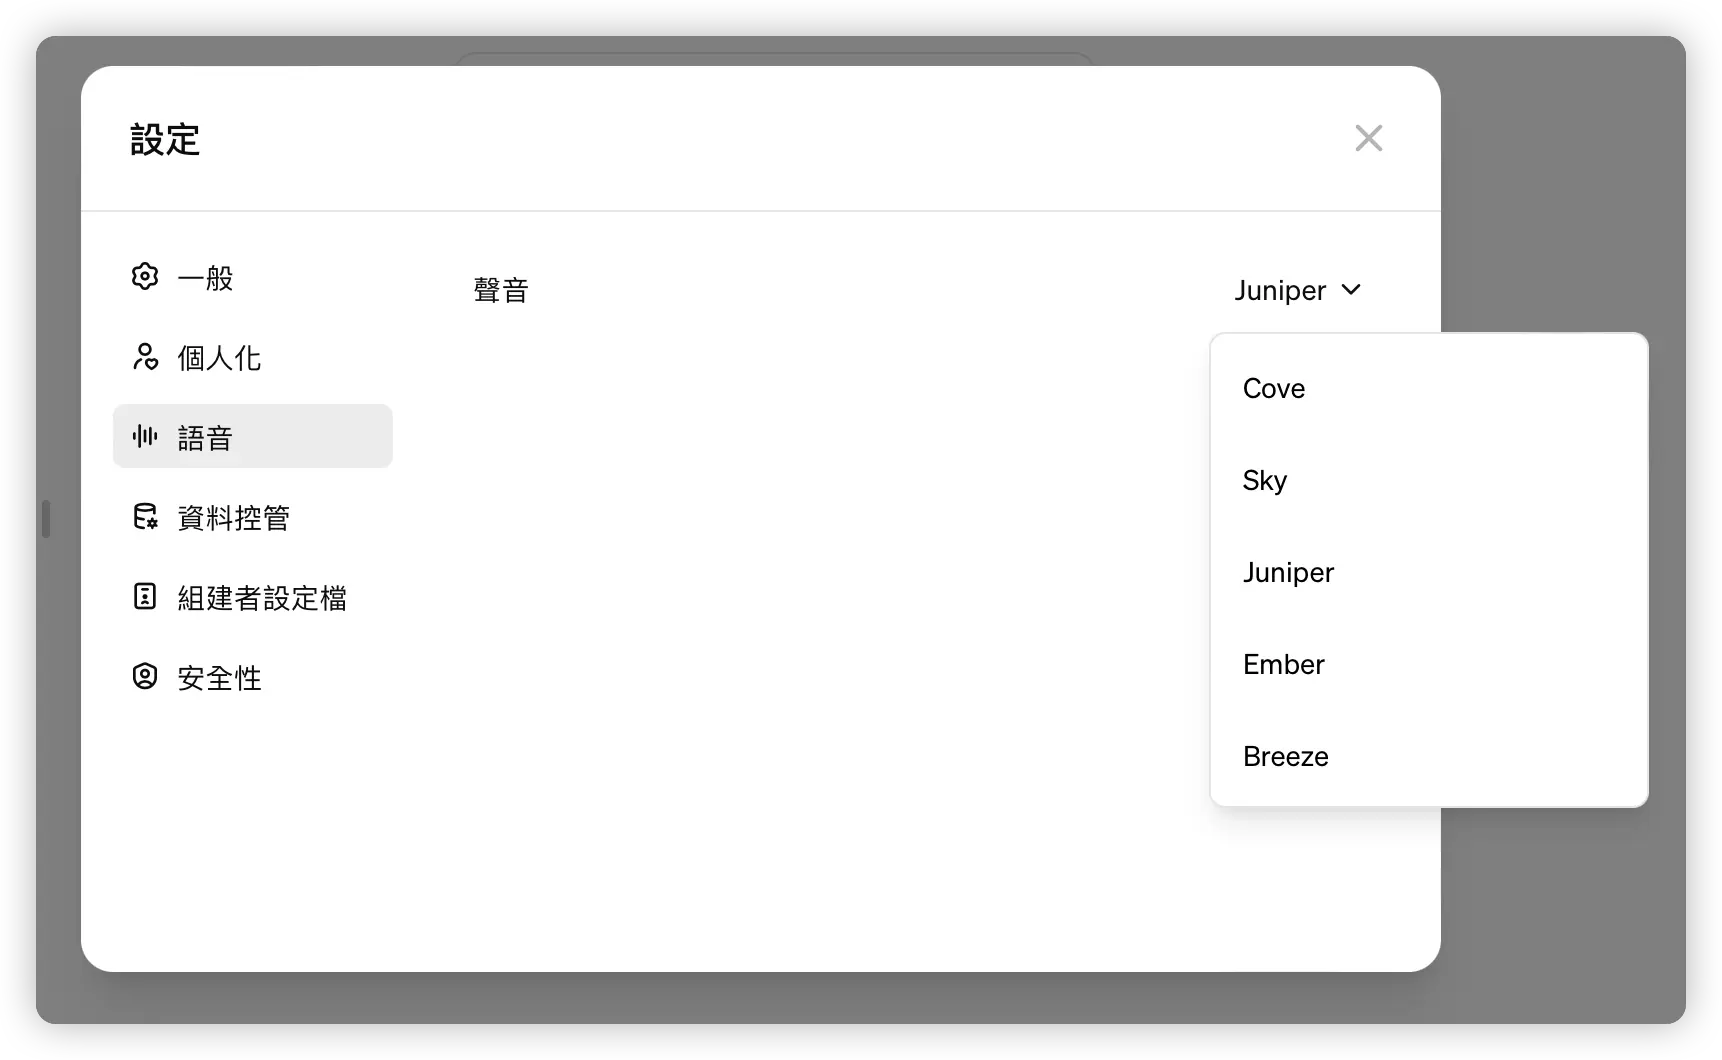The height and width of the screenshot is (1060, 1722).
Task: Click the profile card icon beside 組建者設定檔
Action: (145, 597)
